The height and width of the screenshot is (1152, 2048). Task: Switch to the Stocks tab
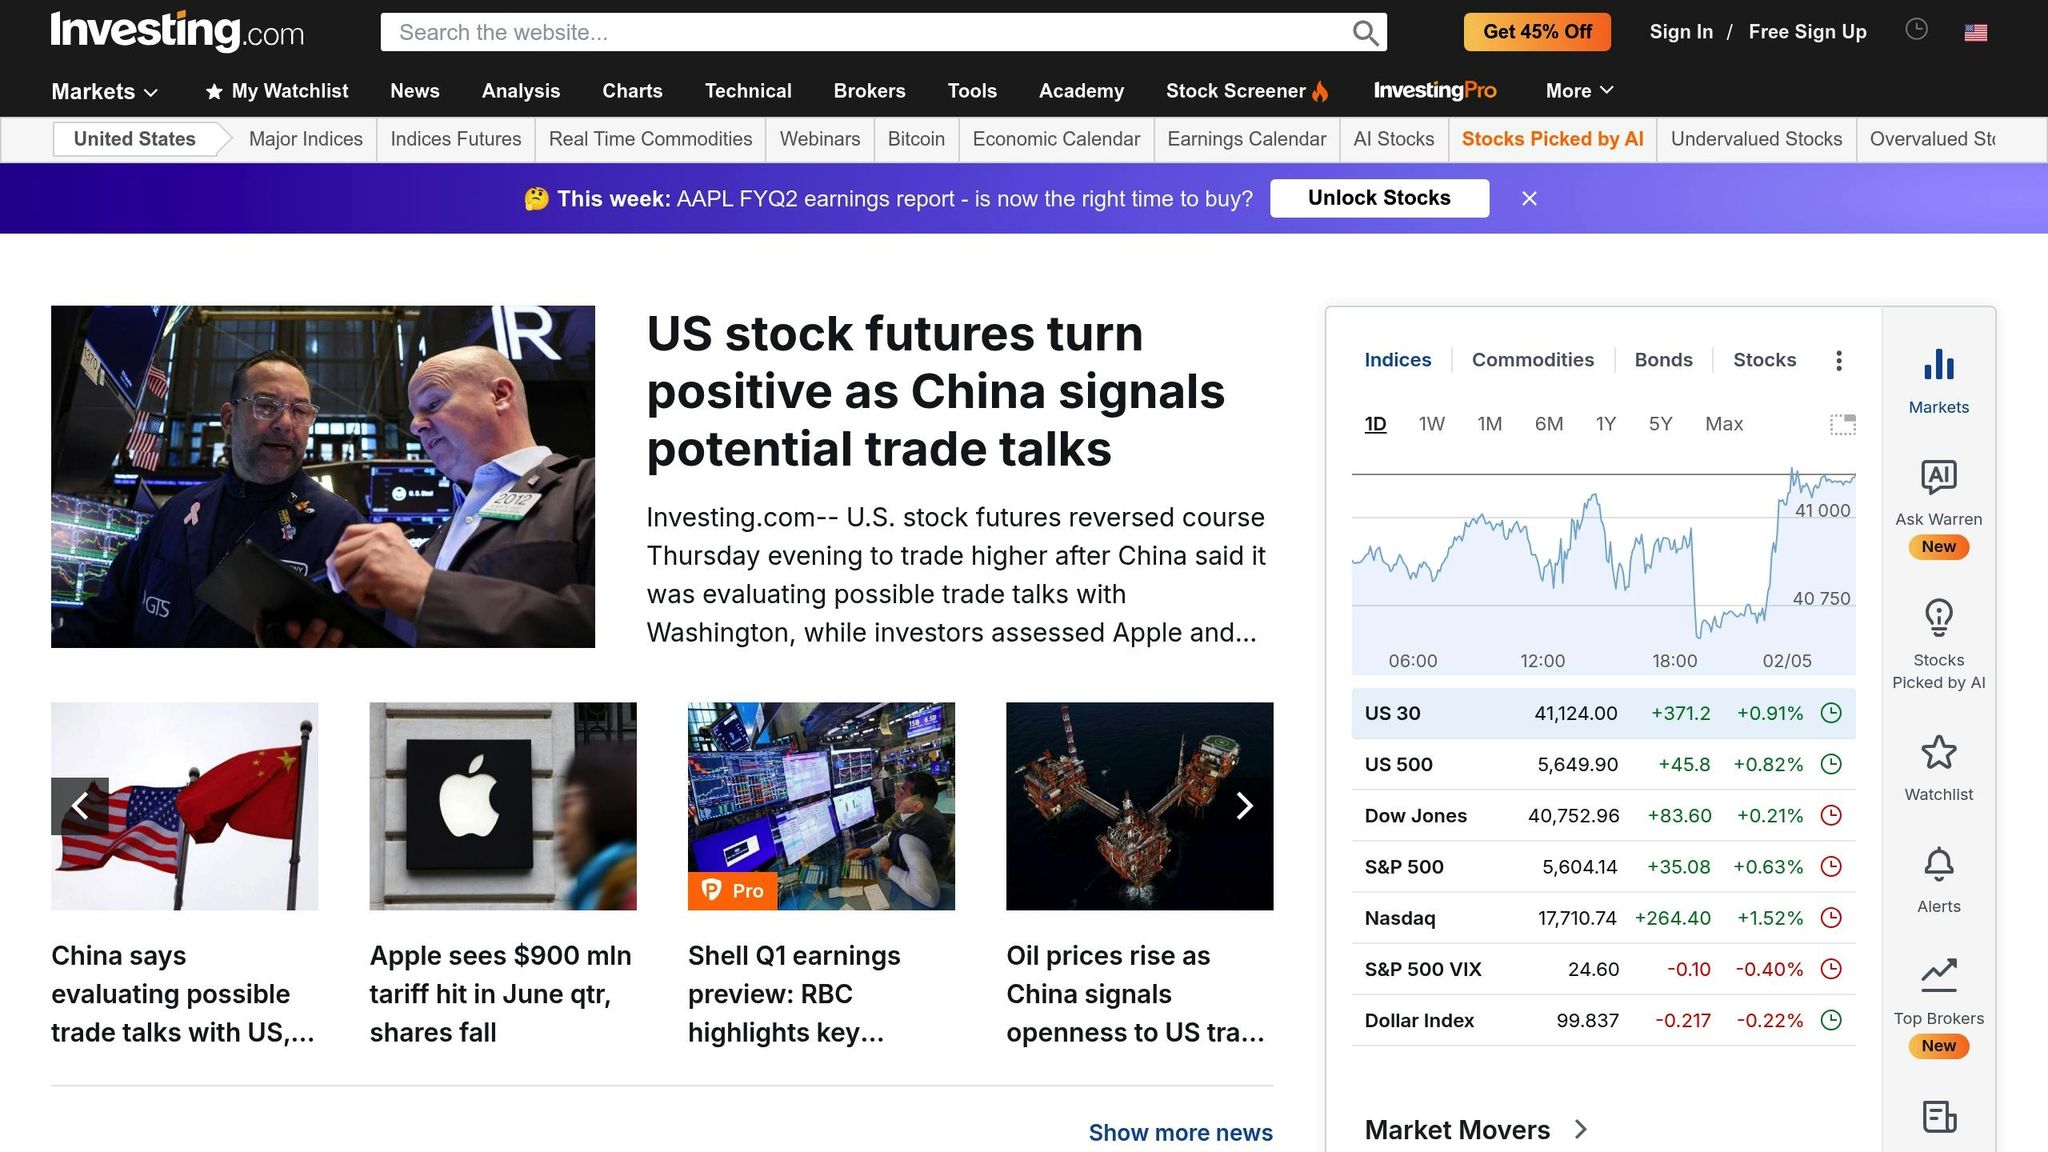tap(1764, 360)
